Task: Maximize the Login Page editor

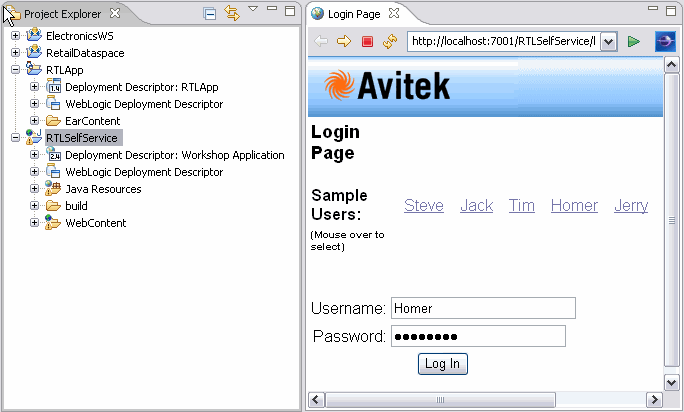Action: point(671,10)
